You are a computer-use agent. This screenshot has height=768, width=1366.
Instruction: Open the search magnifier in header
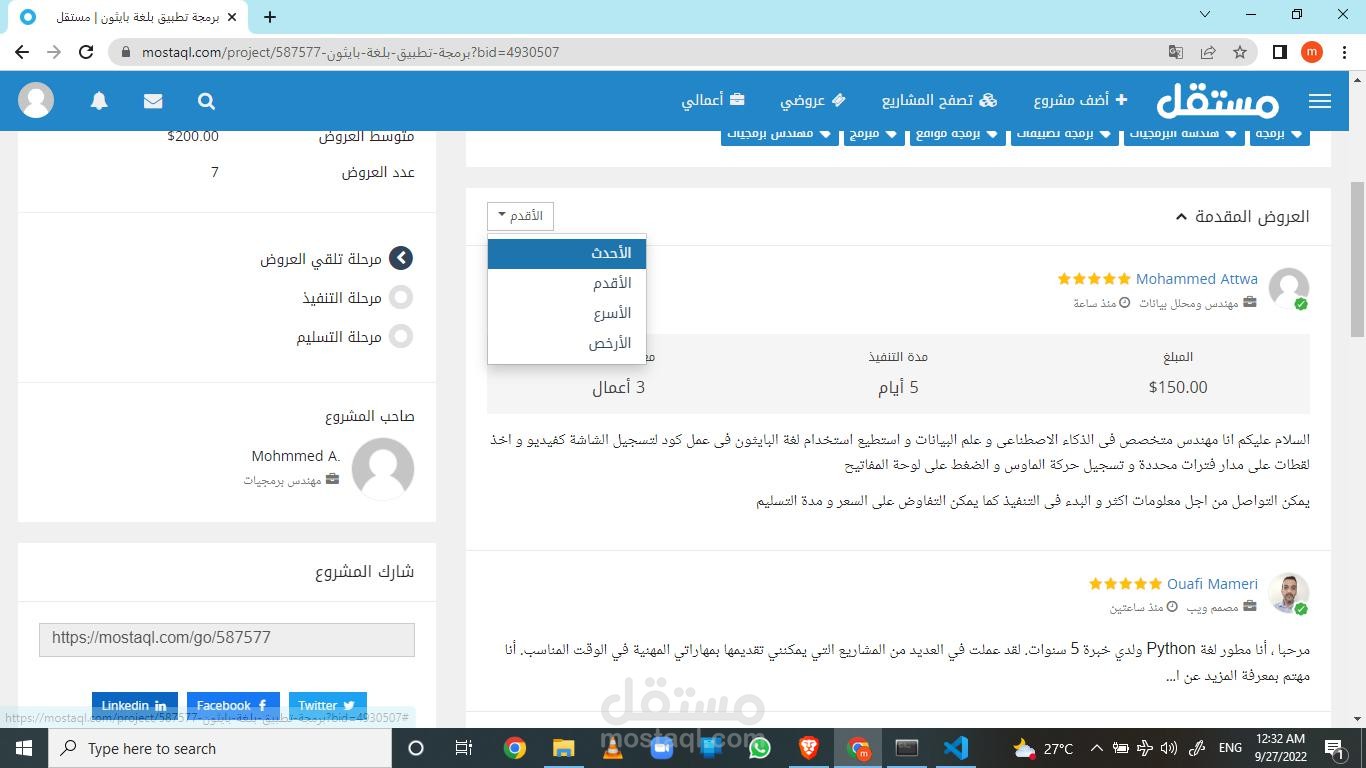pos(206,101)
